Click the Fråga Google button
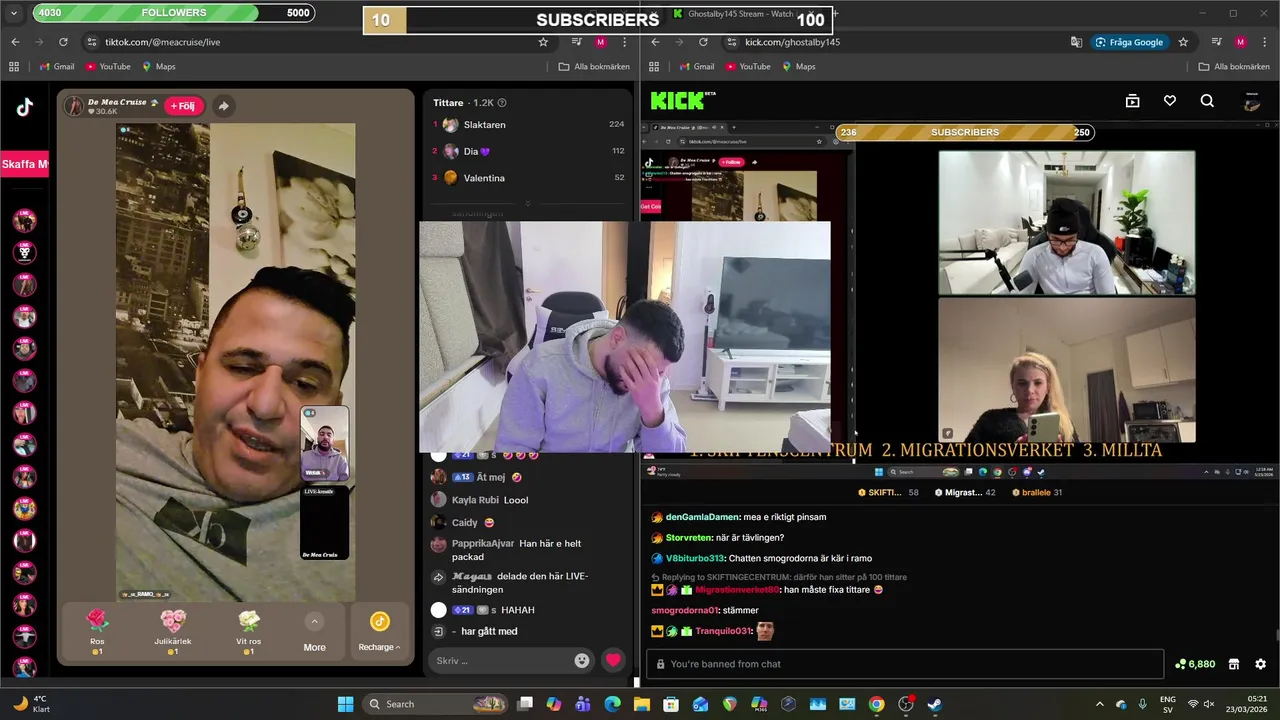Viewport: 1280px width, 720px height. 1129,42
